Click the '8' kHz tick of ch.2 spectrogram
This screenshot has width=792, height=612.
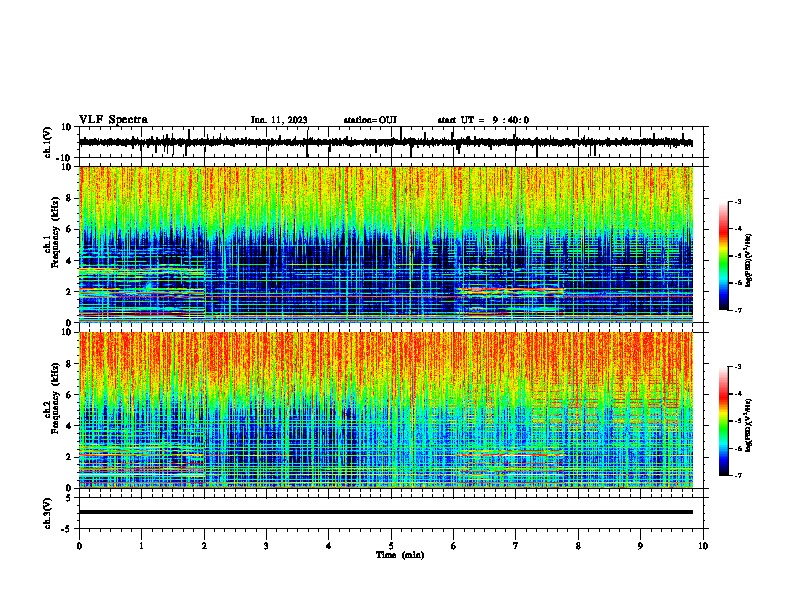point(70,364)
